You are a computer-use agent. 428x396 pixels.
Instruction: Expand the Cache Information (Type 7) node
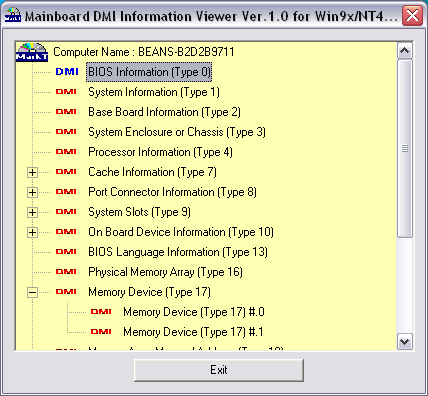[32, 172]
